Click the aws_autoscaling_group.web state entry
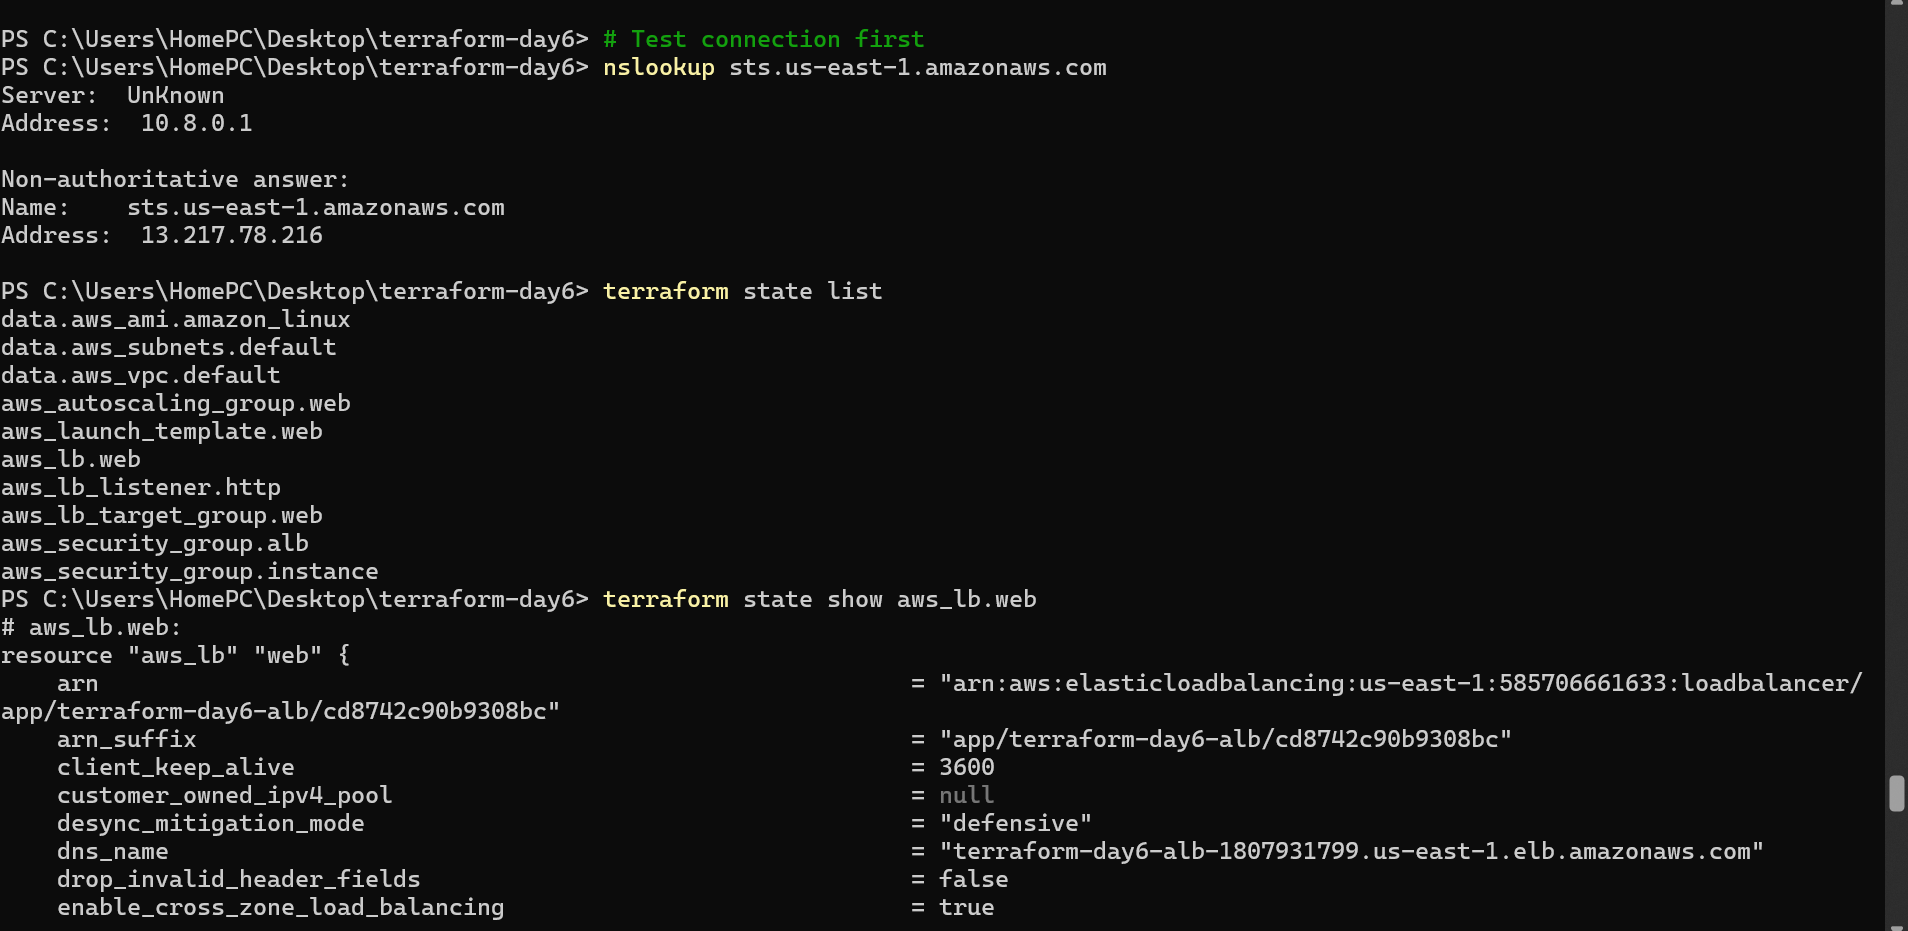 pos(176,404)
